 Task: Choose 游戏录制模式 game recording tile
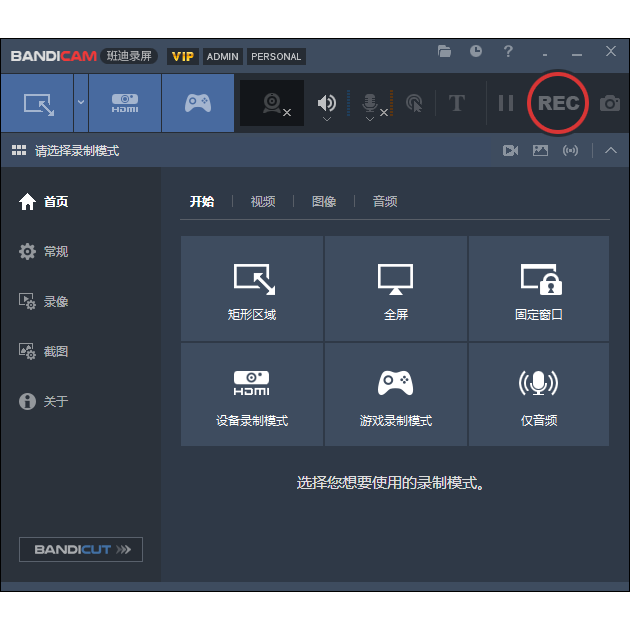coord(396,394)
